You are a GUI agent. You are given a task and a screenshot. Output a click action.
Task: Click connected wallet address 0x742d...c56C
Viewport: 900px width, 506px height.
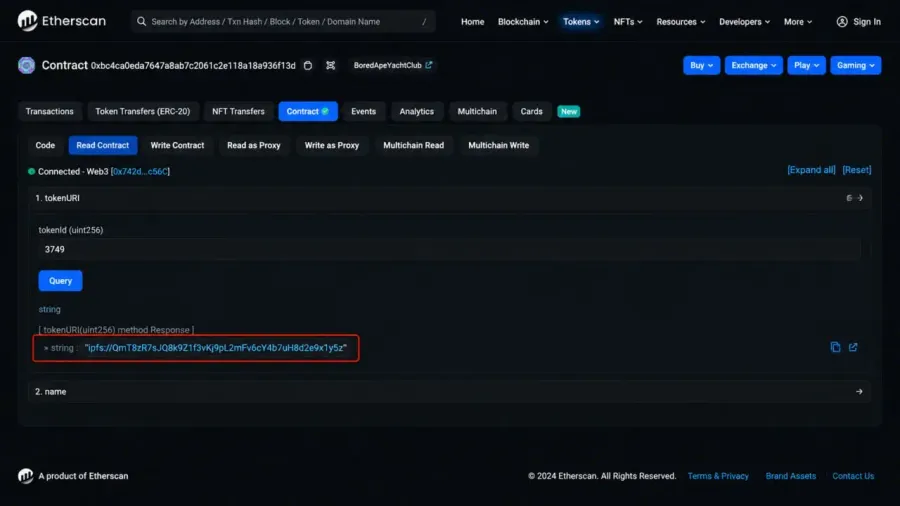(x=141, y=172)
